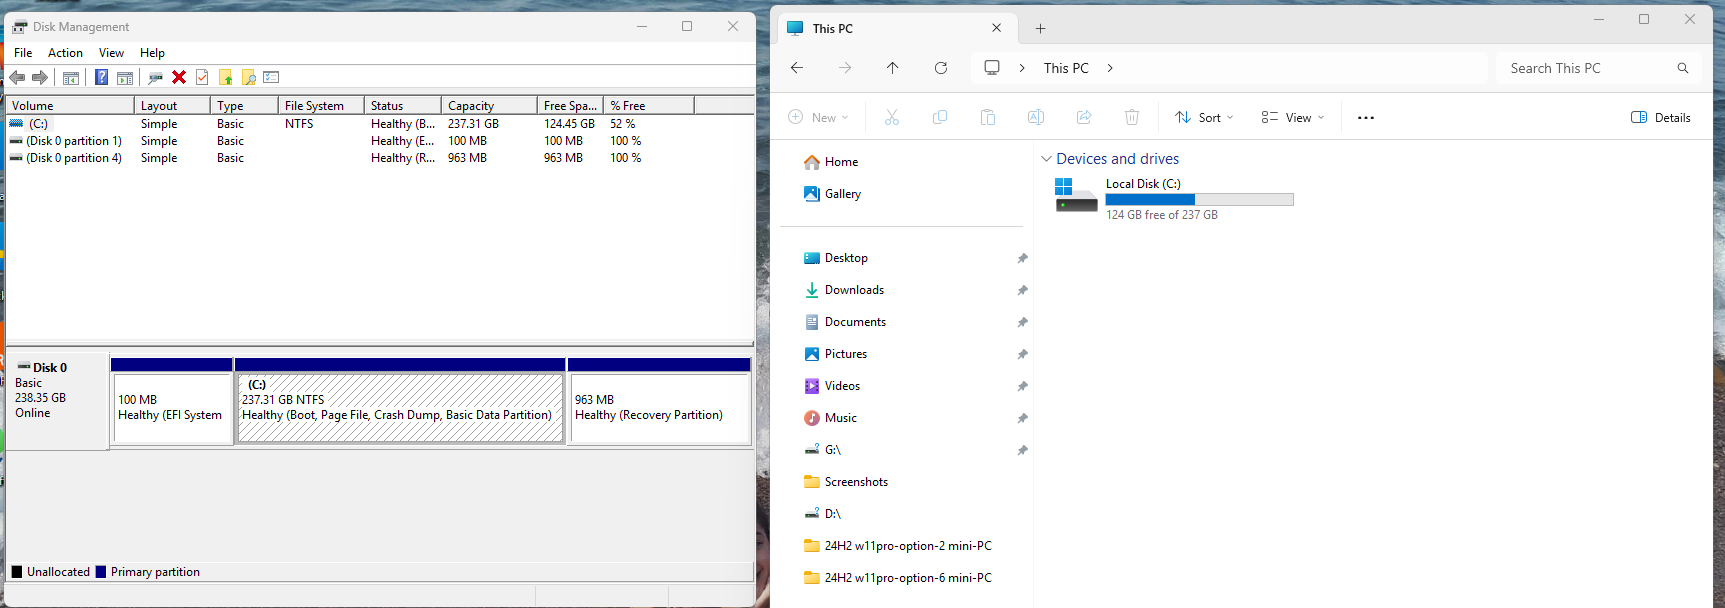This screenshot has width=1725, height=608.
Task: Click the Copy icon in File Explorer toolbar
Action: [x=940, y=117]
